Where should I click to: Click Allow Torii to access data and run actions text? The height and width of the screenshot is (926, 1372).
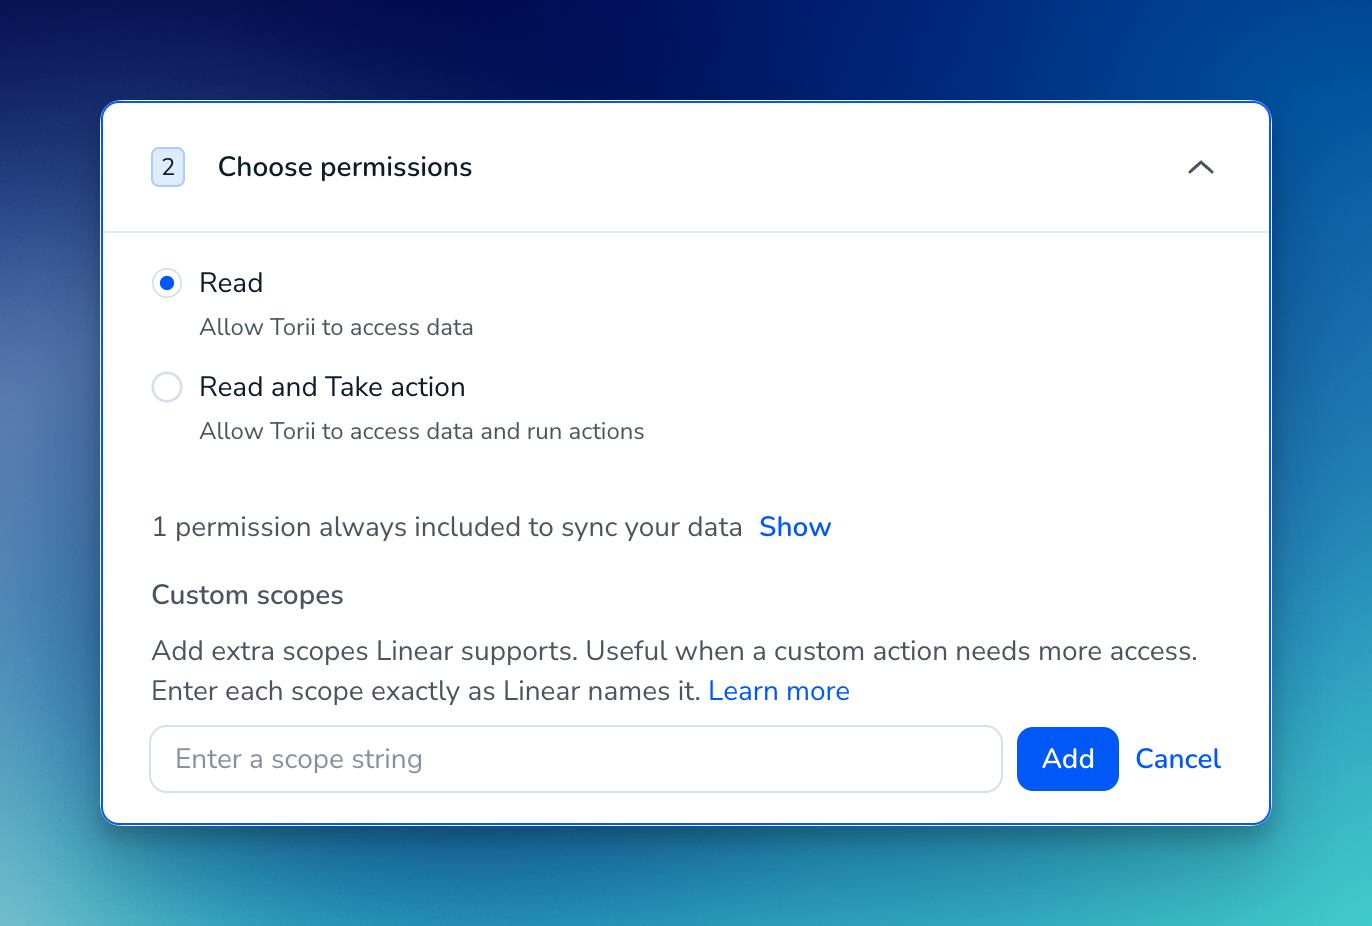pos(422,431)
